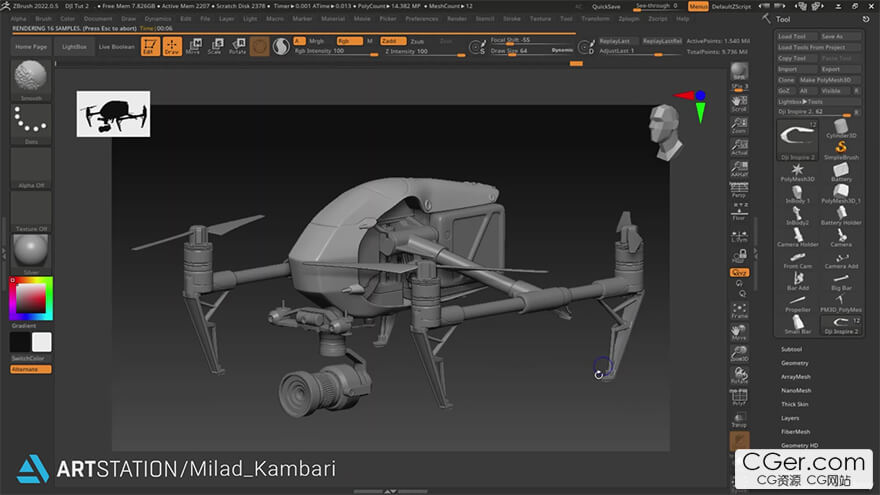Toggle the Zadd sculpt mode
Viewport: 880px width, 495px height.
coord(393,41)
